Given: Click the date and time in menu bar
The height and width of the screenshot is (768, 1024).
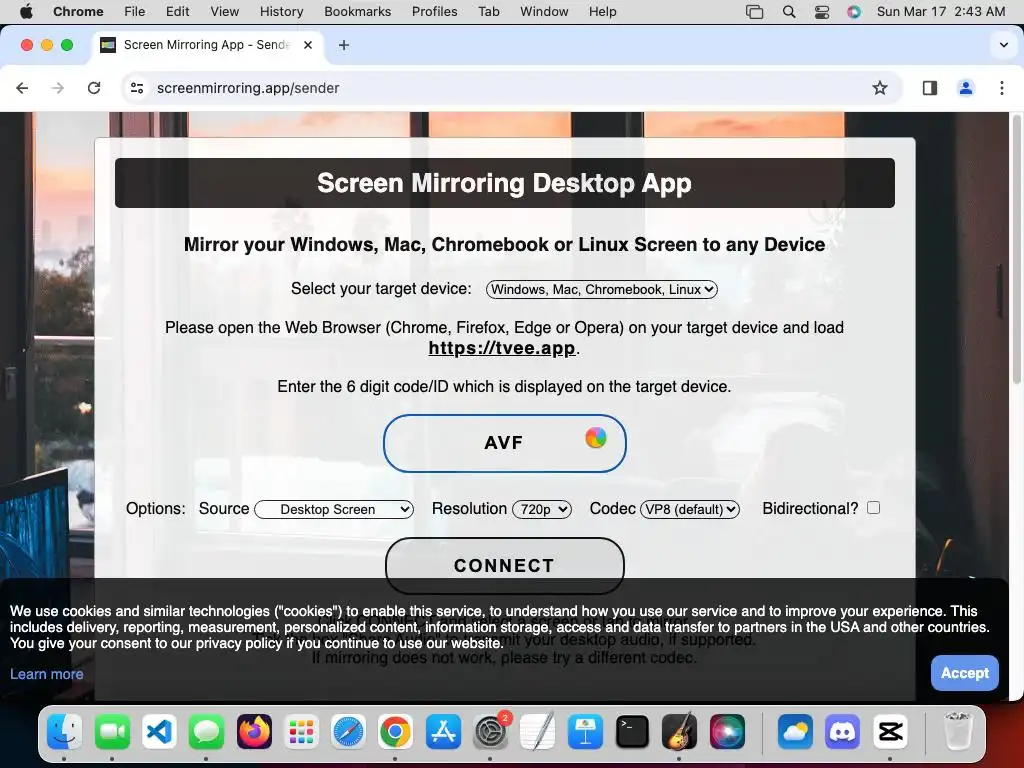Looking at the screenshot, I should click(x=940, y=12).
